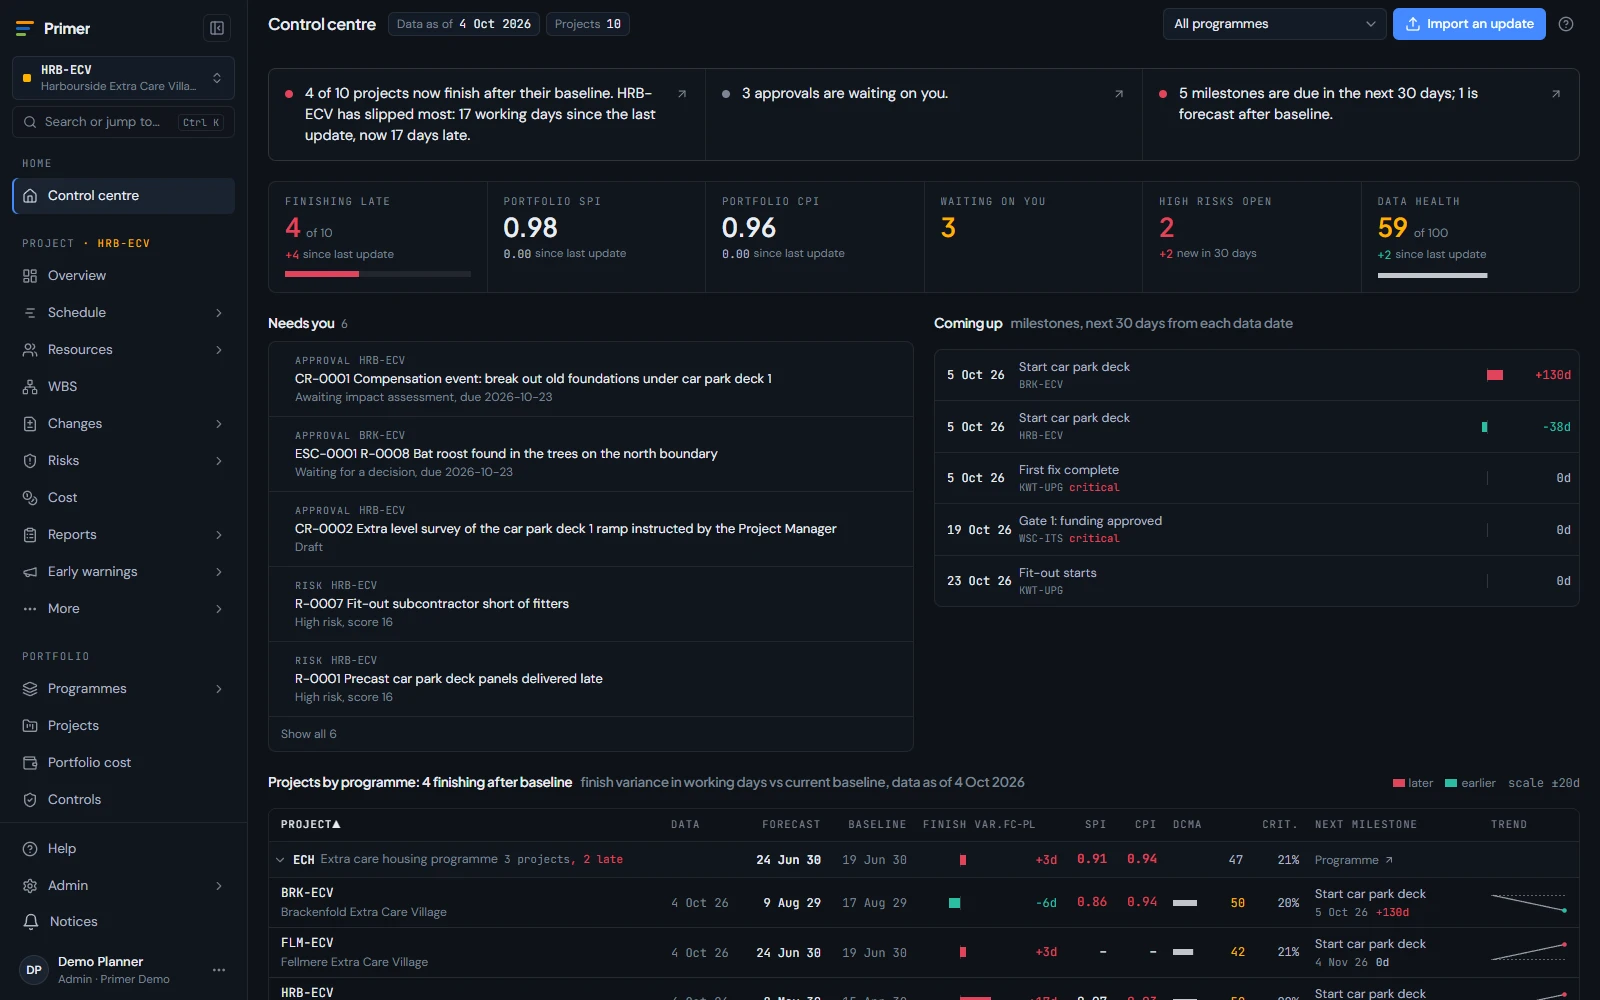Open Overview from the sidebar
This screenshot has width=1600, height=1000.
pos(123,276)
